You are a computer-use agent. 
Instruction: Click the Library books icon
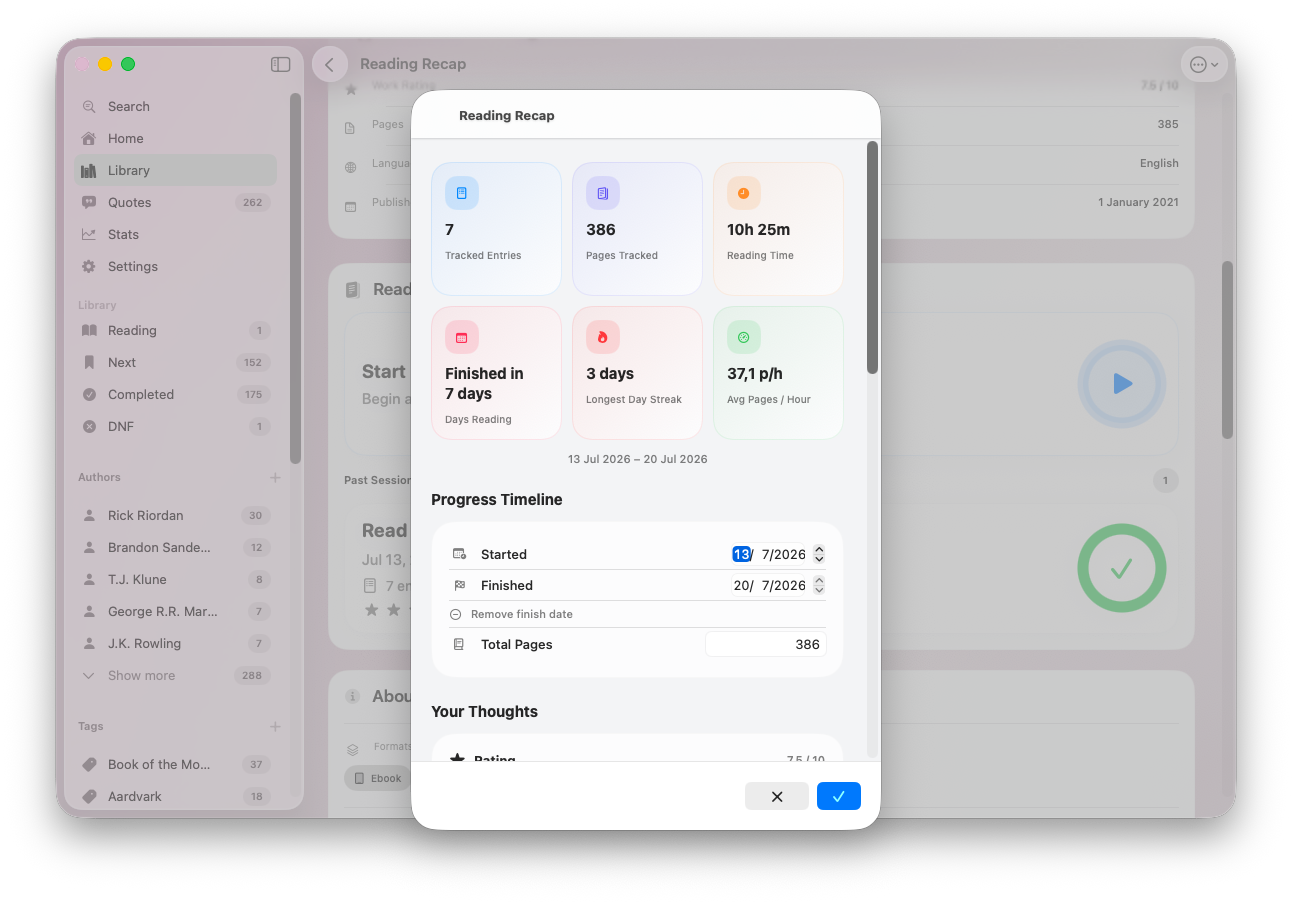pos(89,170)
